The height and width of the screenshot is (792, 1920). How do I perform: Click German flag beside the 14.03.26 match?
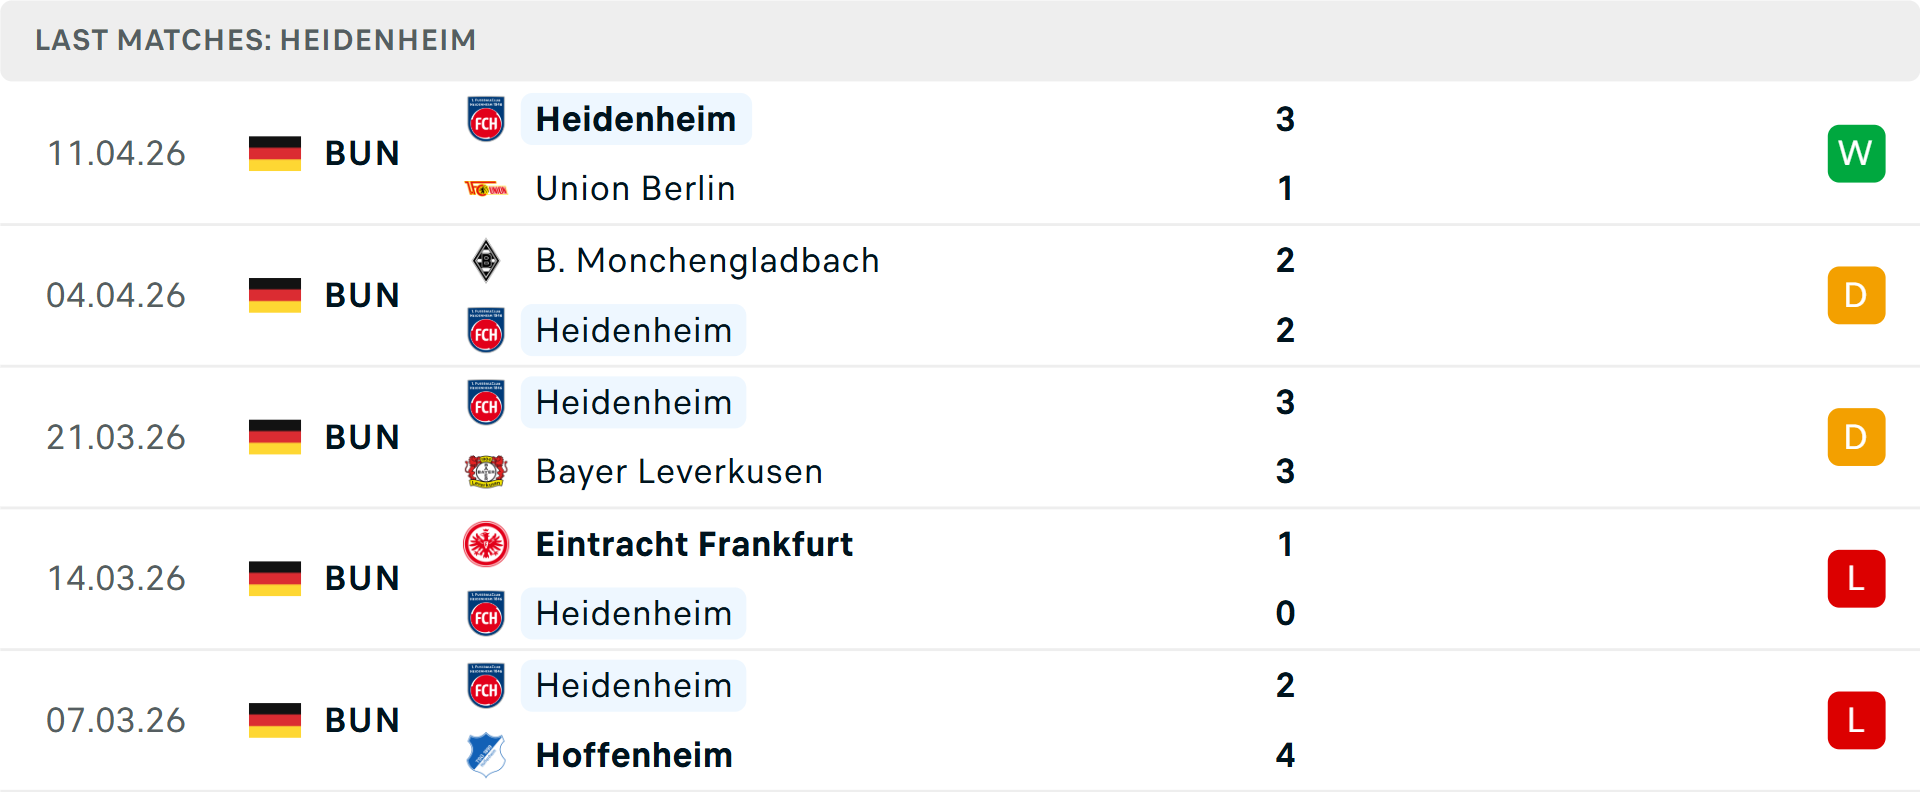(275, 578)
